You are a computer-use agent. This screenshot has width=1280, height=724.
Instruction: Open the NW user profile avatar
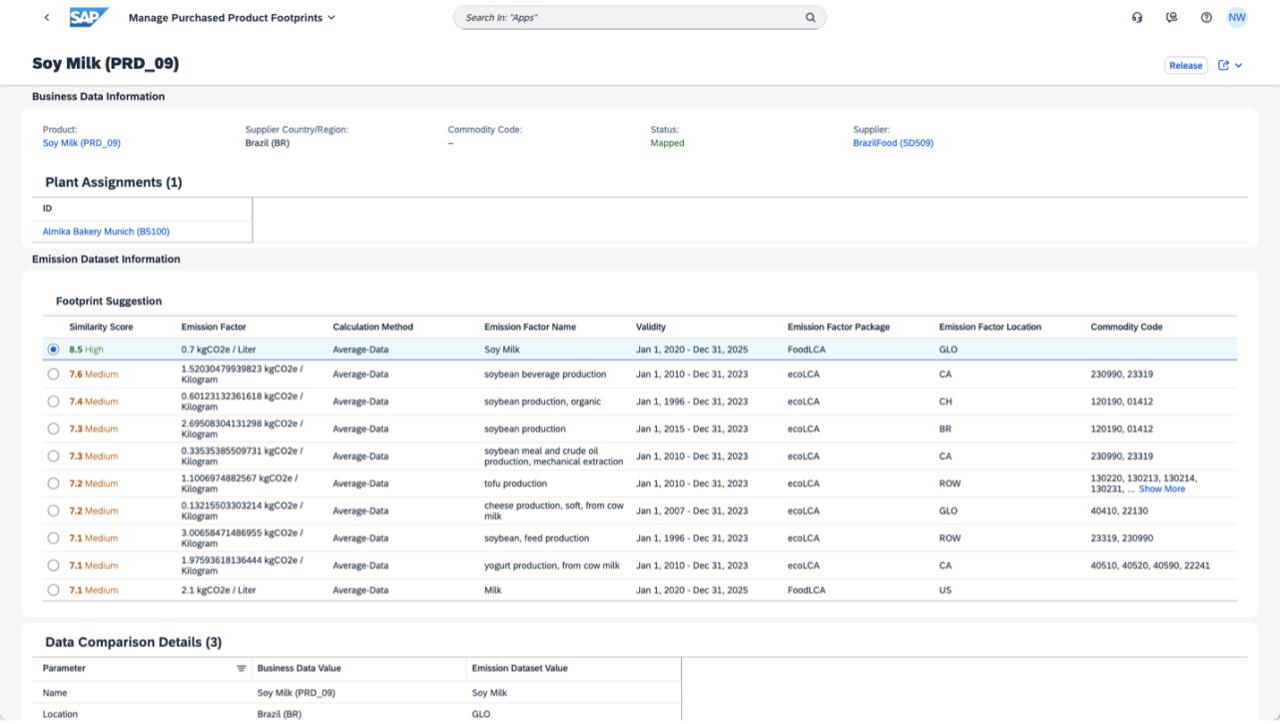tap(1237, 18)
